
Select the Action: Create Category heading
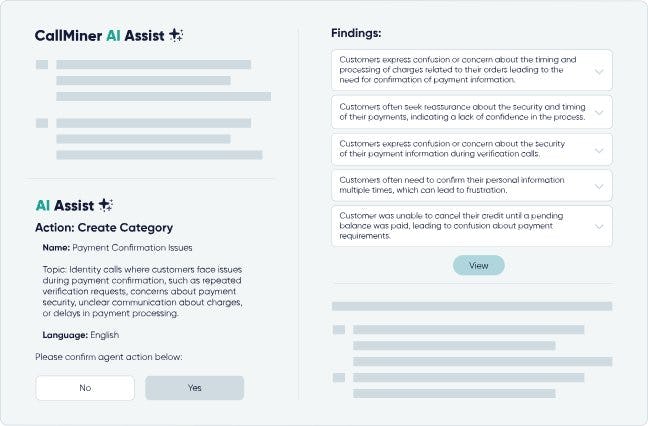104,228
